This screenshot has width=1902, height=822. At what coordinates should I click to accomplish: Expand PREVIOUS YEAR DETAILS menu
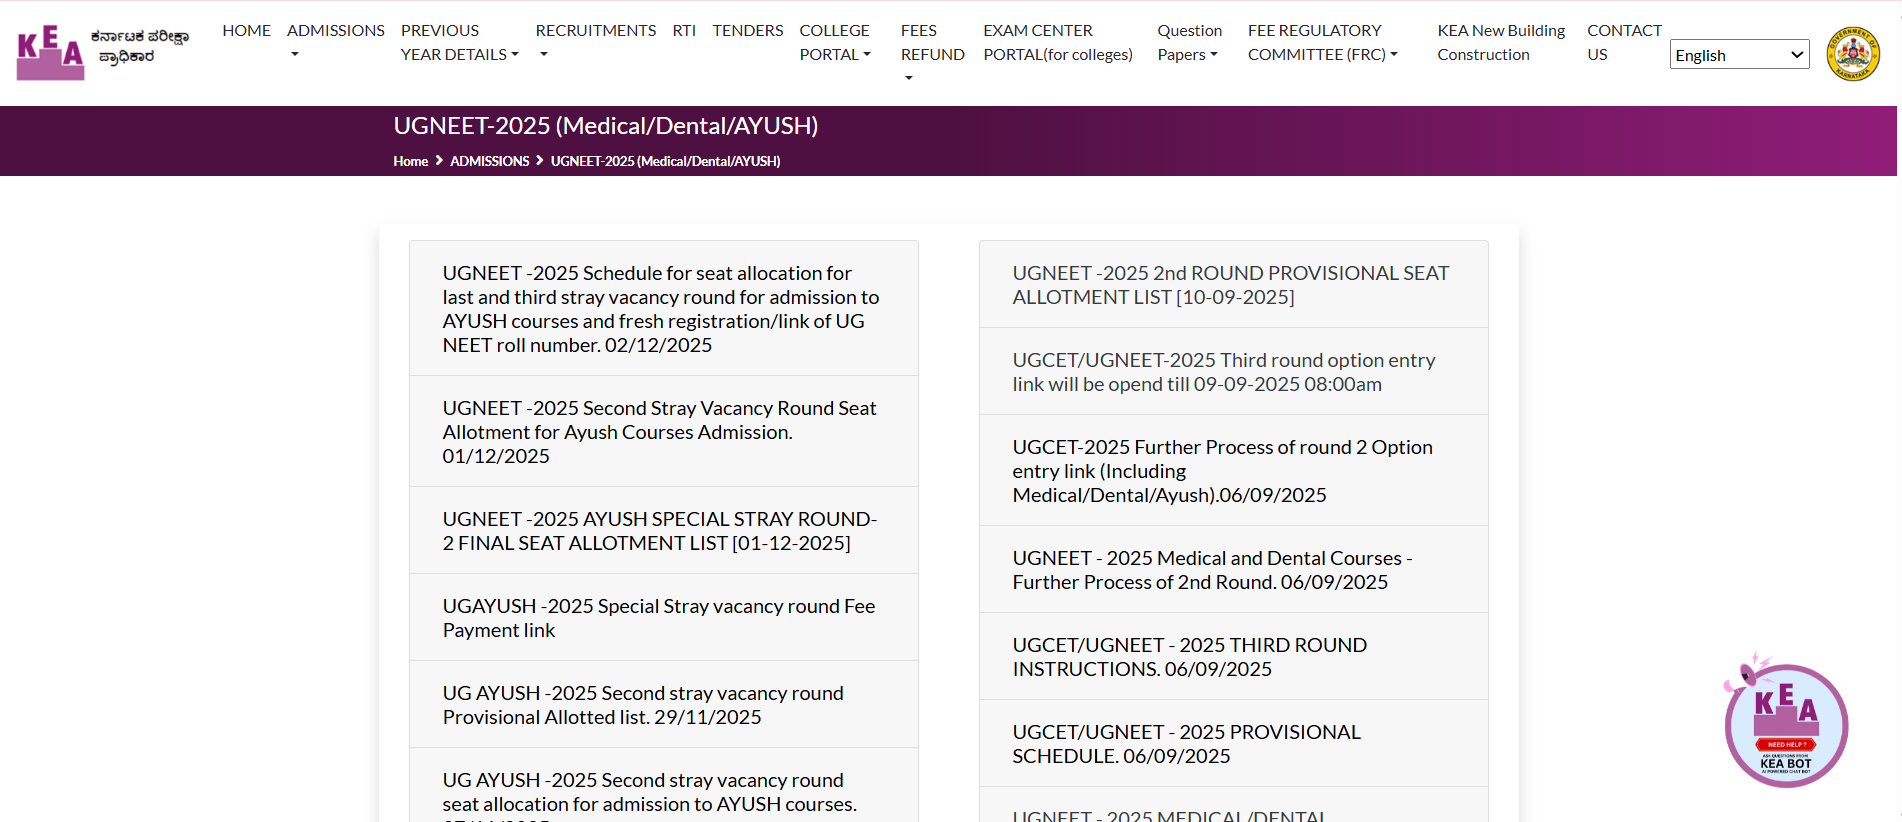(459, 43)
